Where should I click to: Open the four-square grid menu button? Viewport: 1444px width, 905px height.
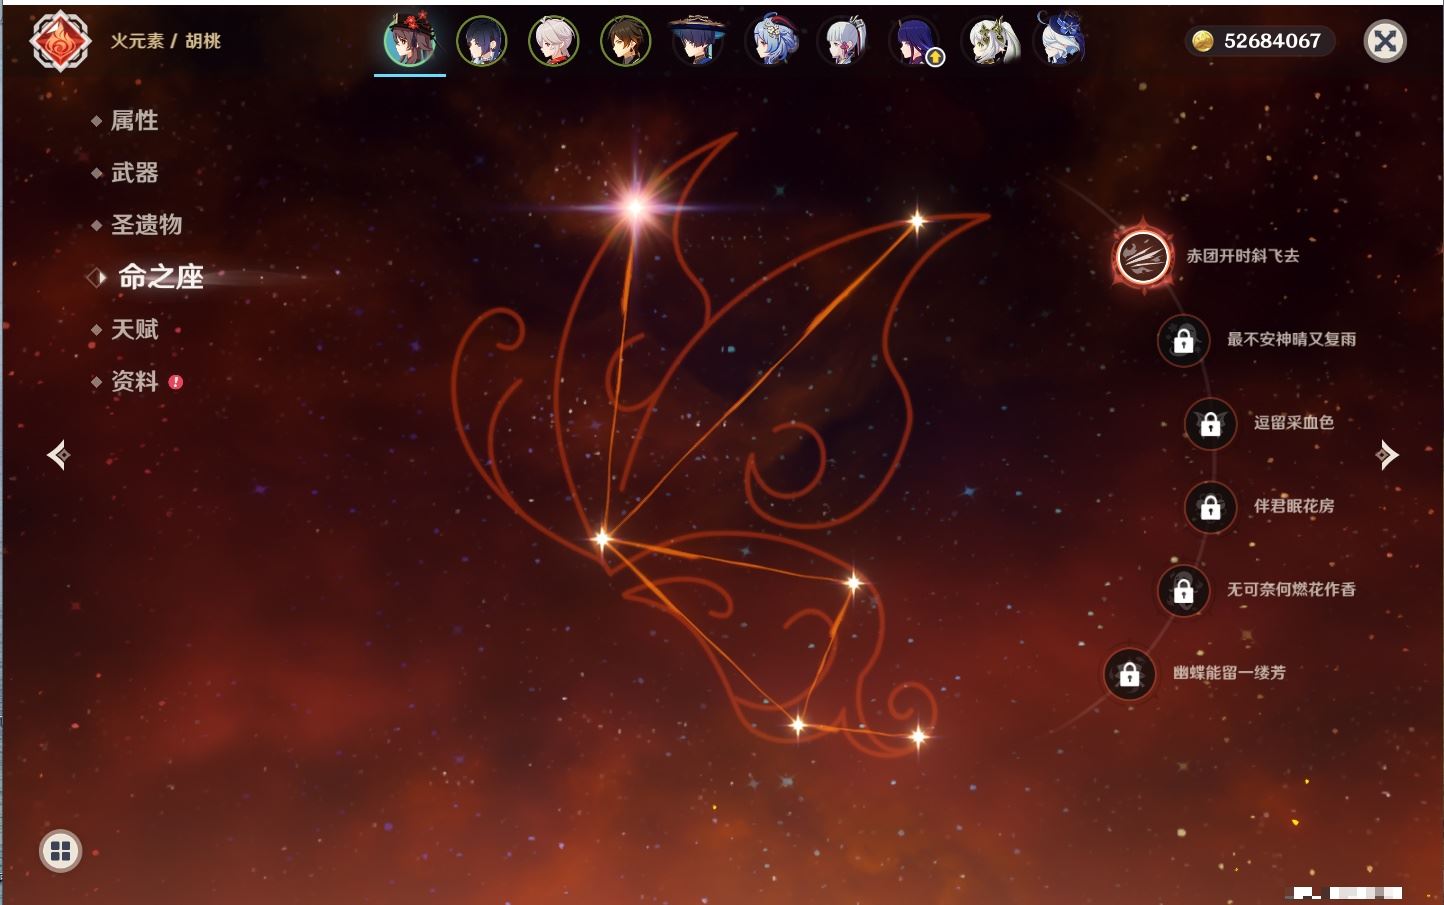pyautogui.click(x=60, y=851)
